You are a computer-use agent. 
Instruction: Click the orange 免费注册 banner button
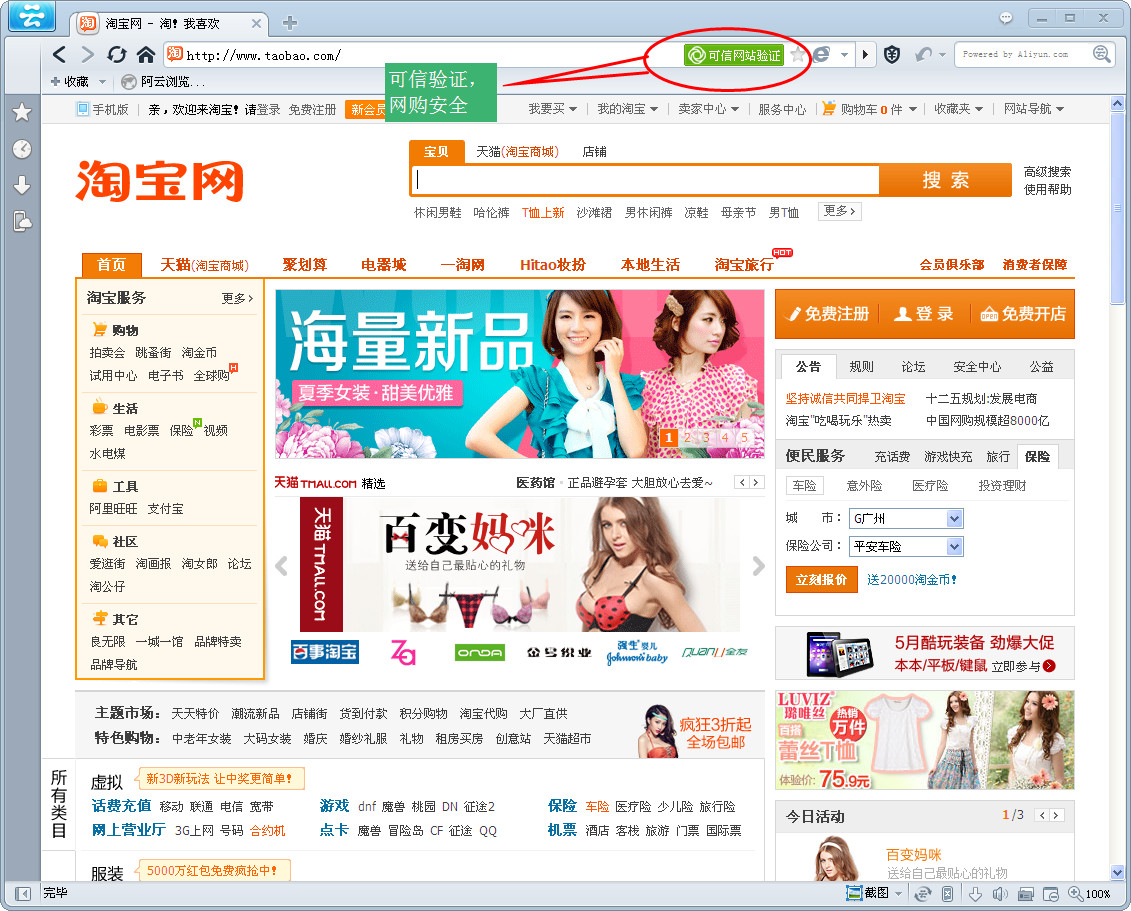pyautogui.click(x=829, y=314)
